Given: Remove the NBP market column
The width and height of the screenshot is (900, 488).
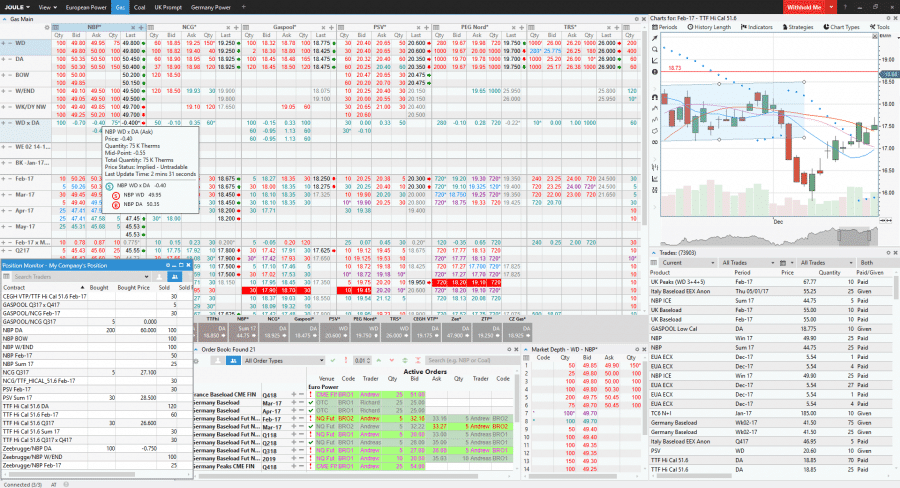Looking at the screenshot, I should 133,28.
